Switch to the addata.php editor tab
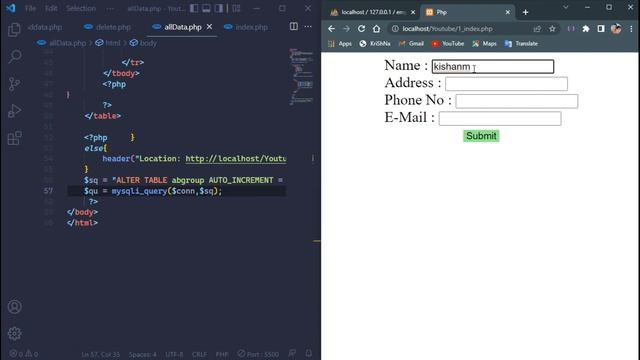The image size is (640, 360). [44, 27]
